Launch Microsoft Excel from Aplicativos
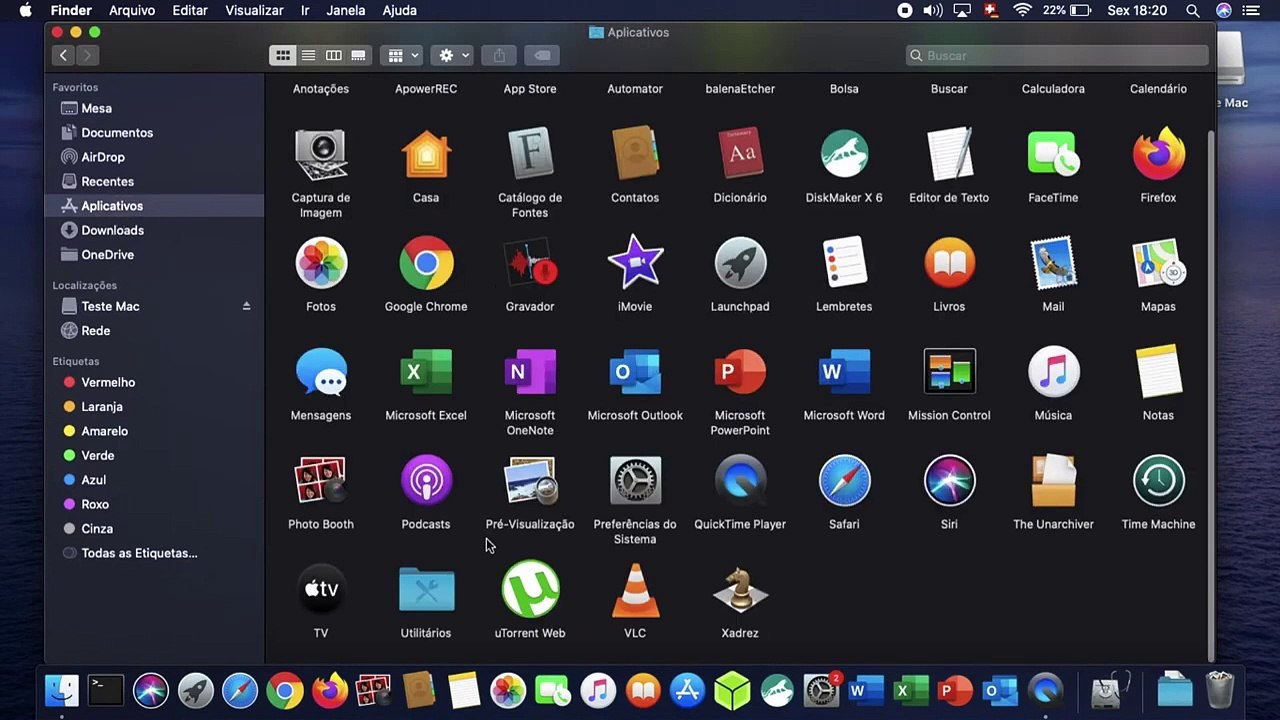The image size is (1280, 720). 426,373
